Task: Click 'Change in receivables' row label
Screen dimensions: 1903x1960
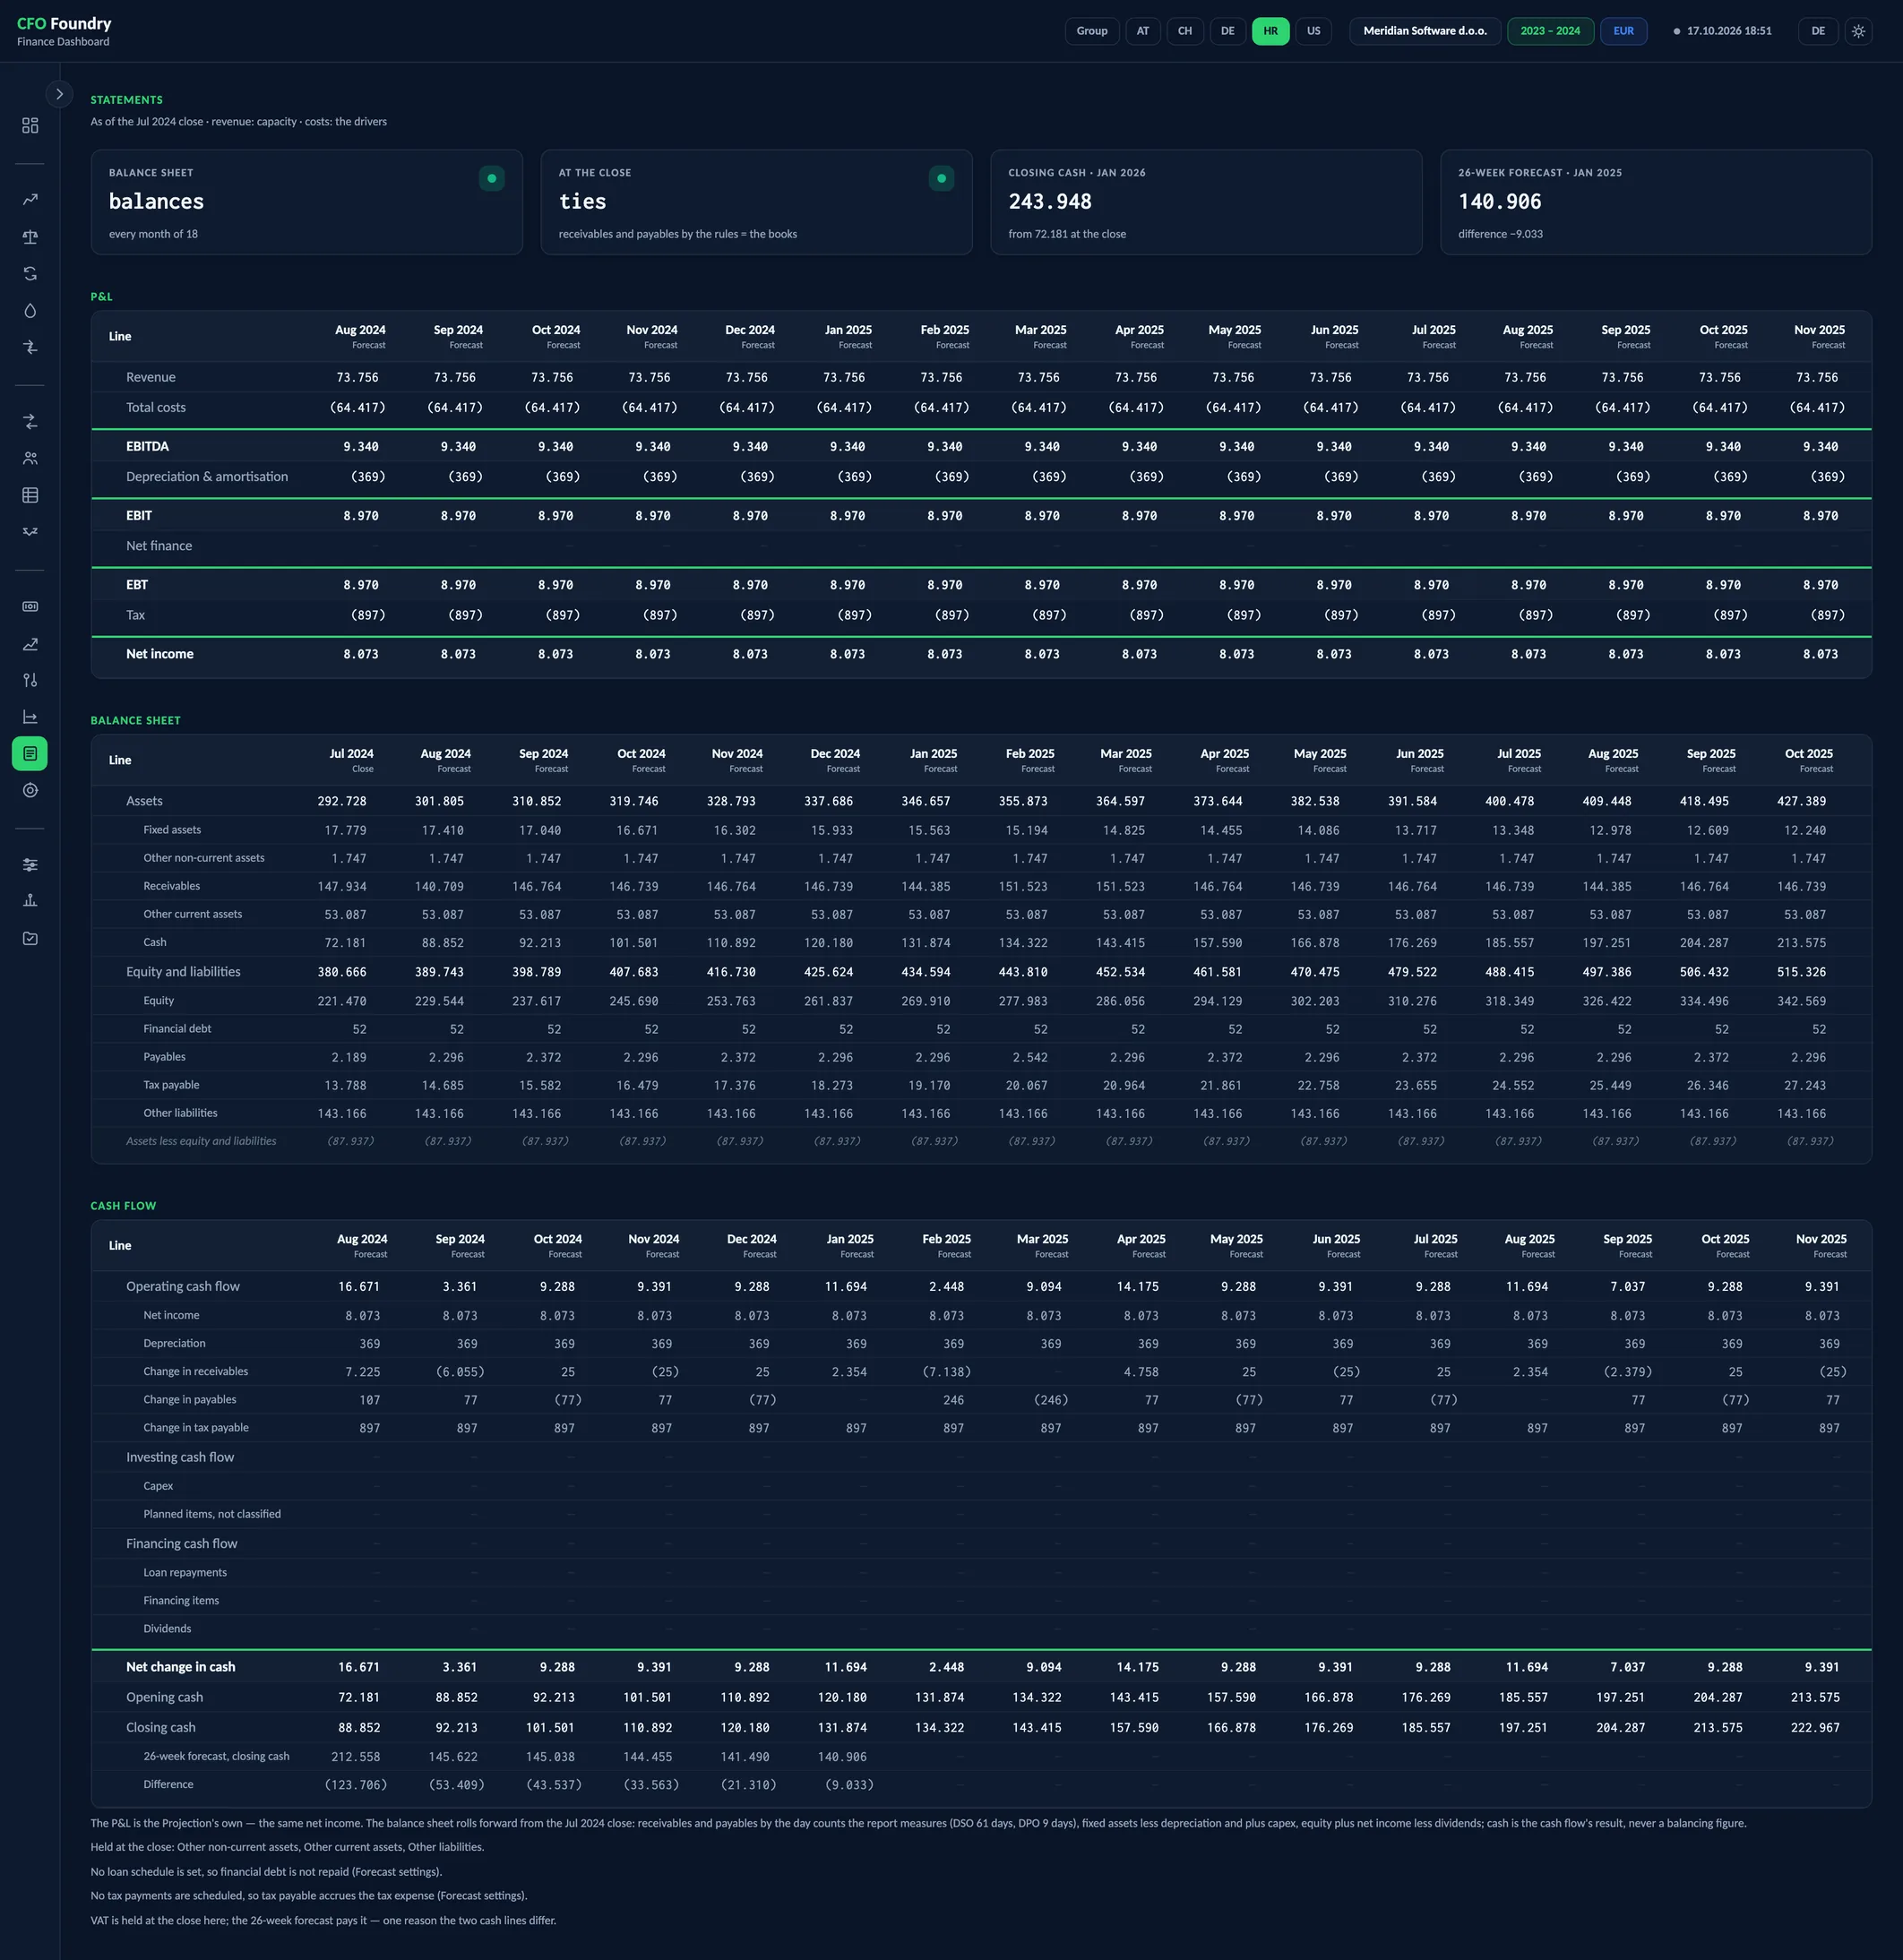Action: point(195,1372)
